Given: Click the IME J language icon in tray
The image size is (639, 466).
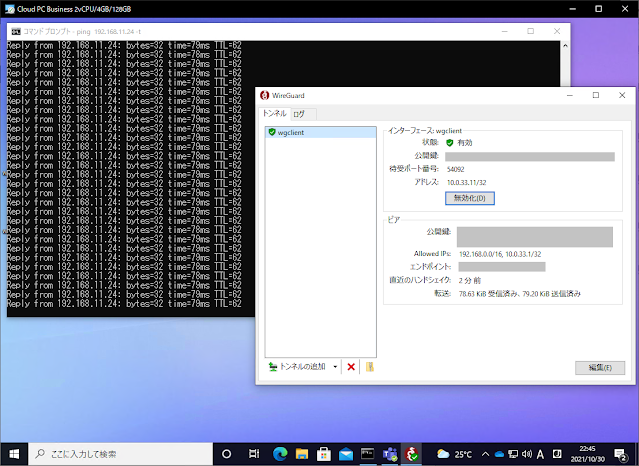Looking at the screenshot, I should 557,454.
